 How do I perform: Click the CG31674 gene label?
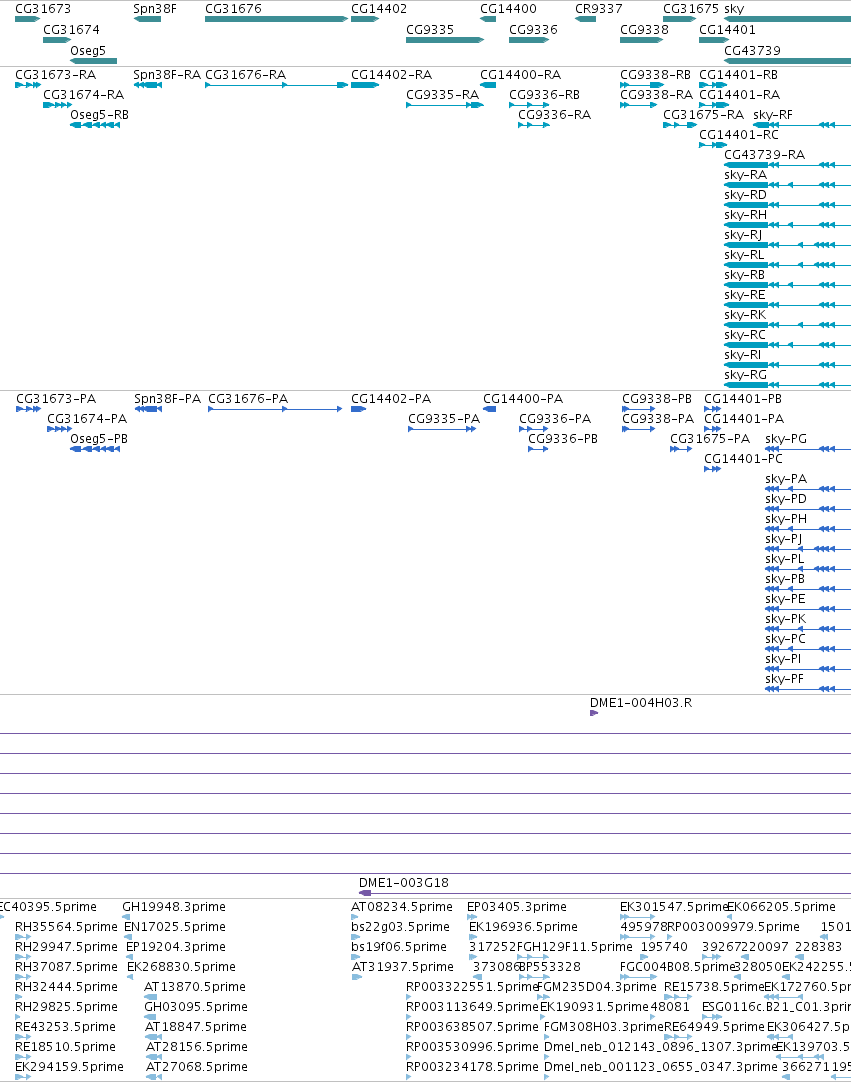click(71, 30)
